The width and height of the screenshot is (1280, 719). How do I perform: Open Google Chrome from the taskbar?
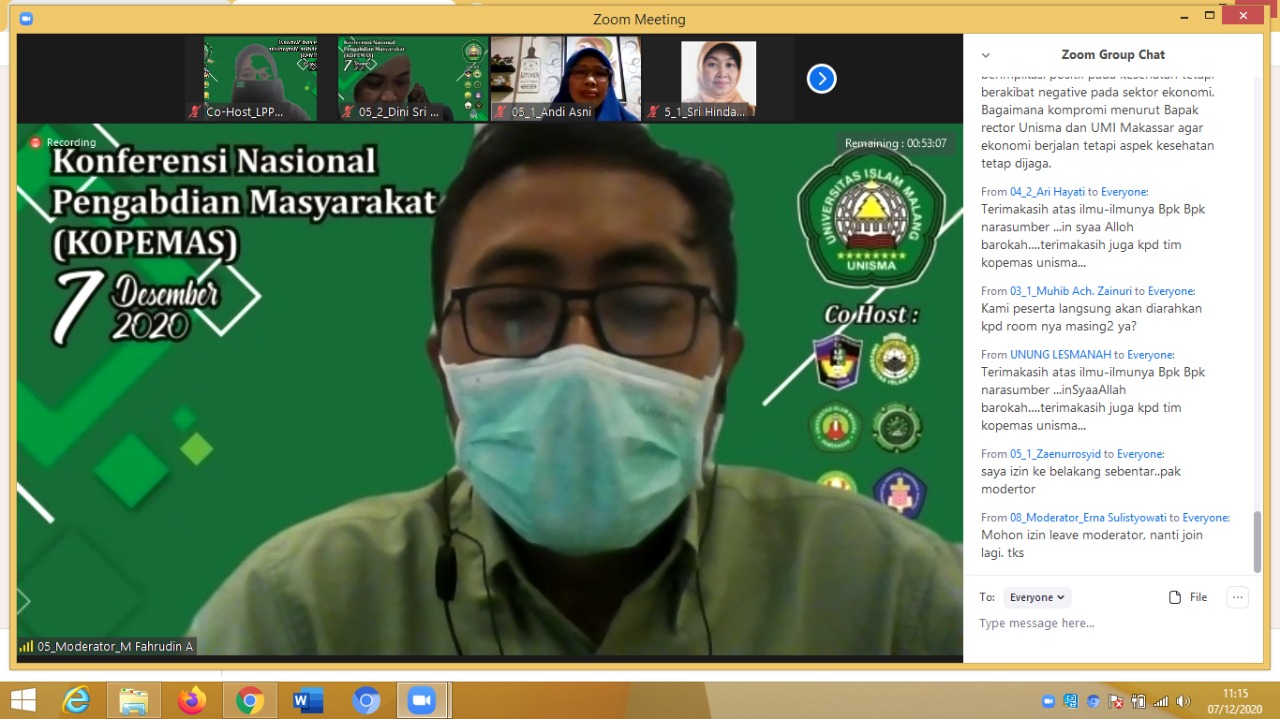[250, 701]
